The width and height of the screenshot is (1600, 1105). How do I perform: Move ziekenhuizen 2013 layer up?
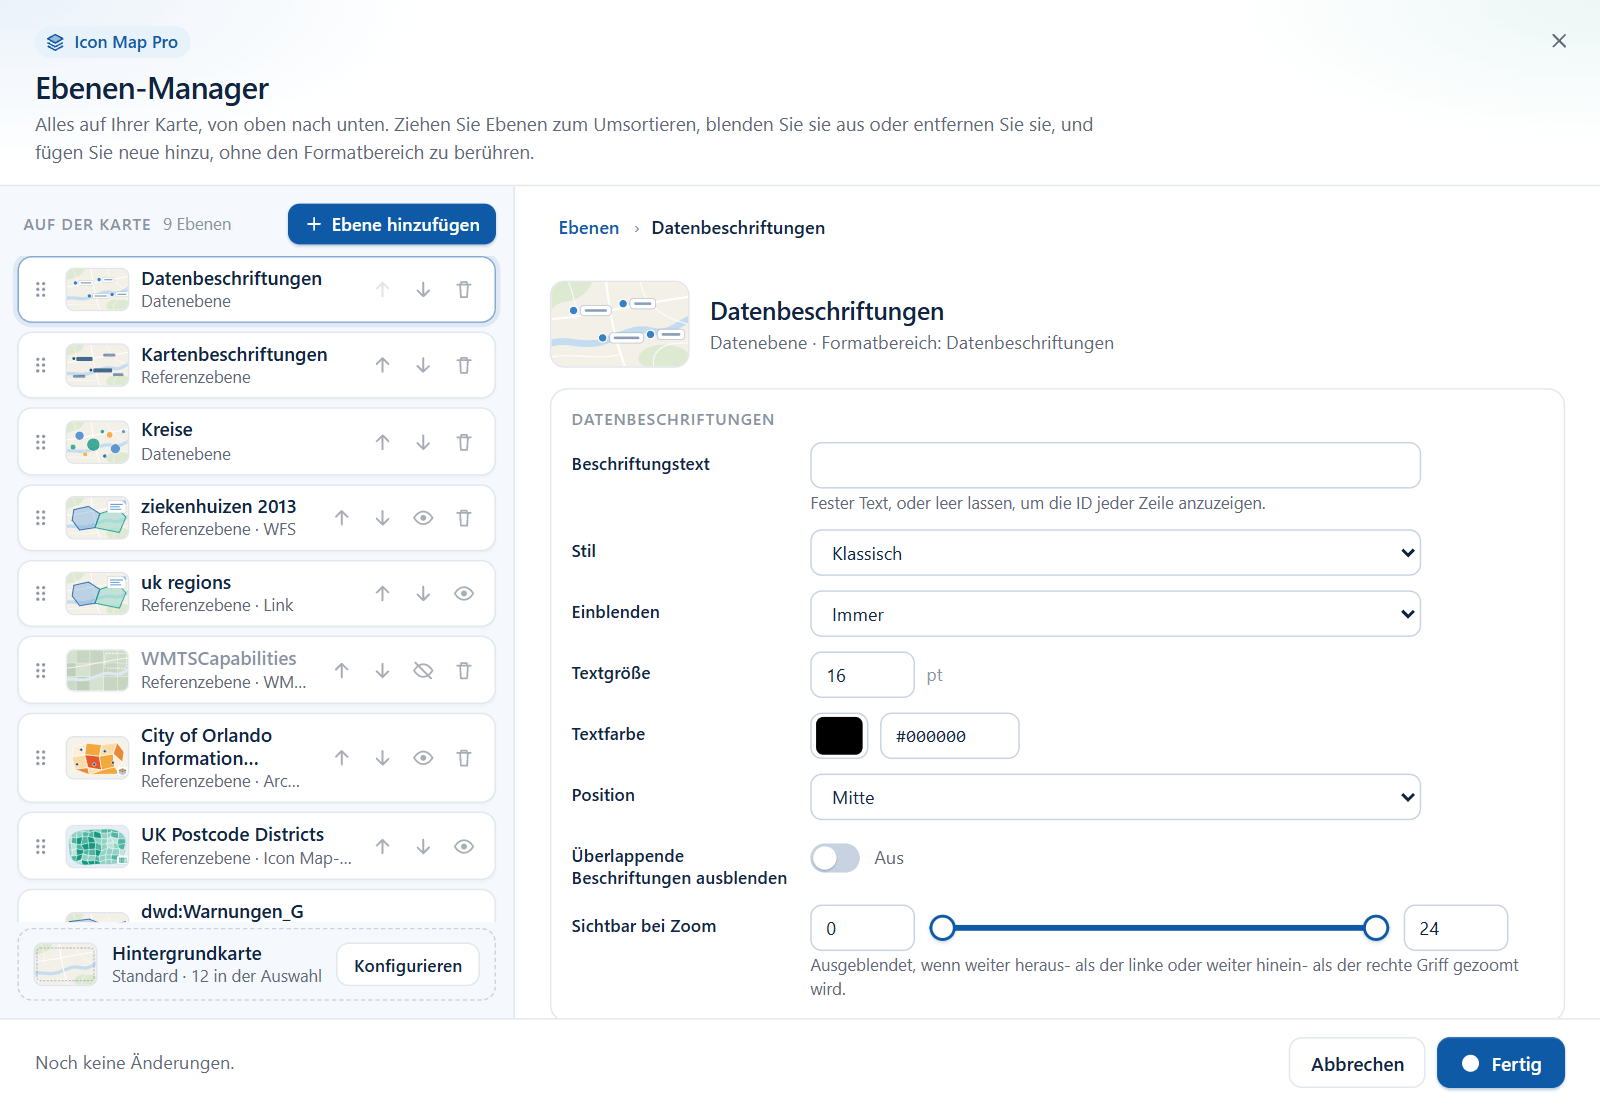click(342, 518)
